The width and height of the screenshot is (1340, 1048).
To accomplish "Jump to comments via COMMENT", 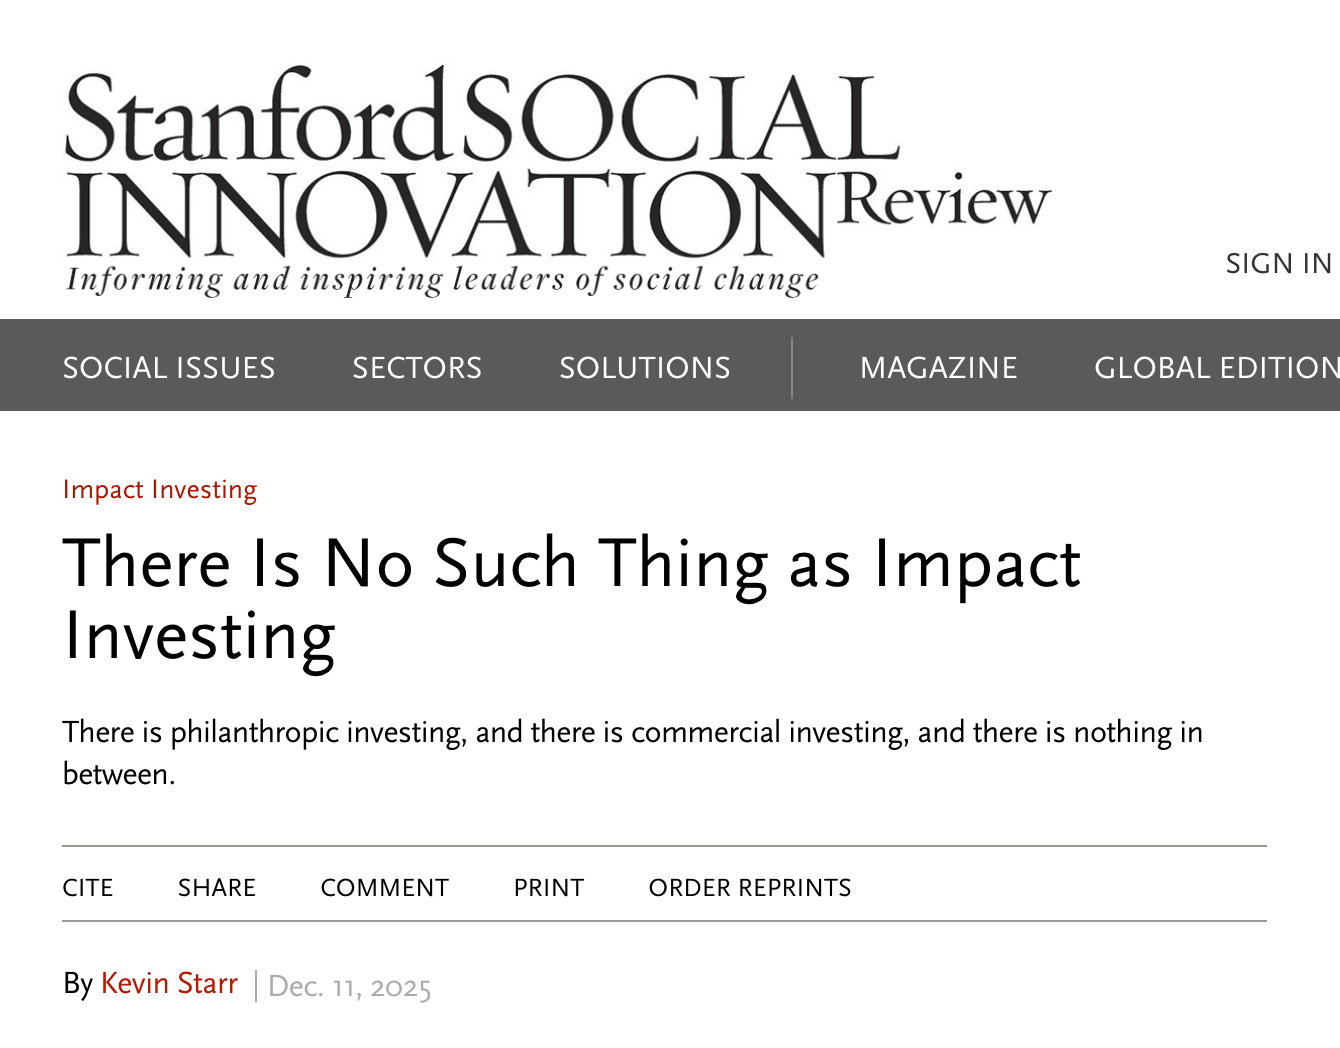I will [385, 888].
